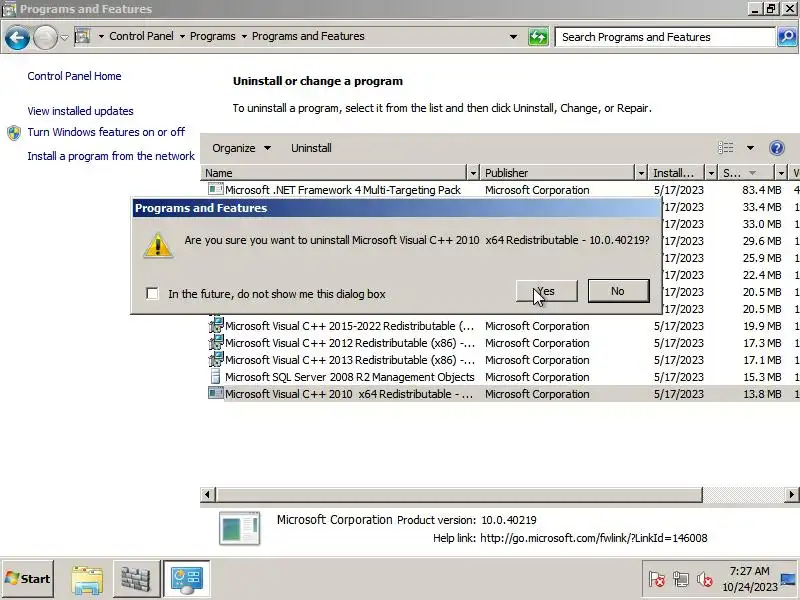800x600 pixels.
Task: Click the Visual C++ 2010 x64 Redistributable icon
Action: (216, 393)
